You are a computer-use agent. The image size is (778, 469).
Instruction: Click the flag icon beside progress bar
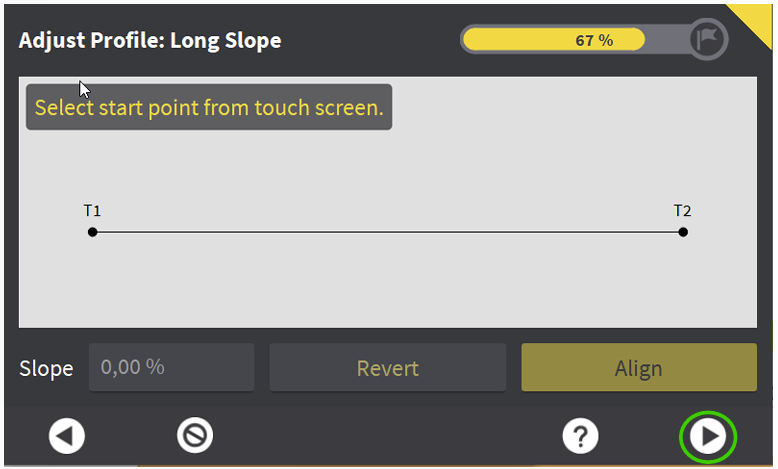(707, 40)
